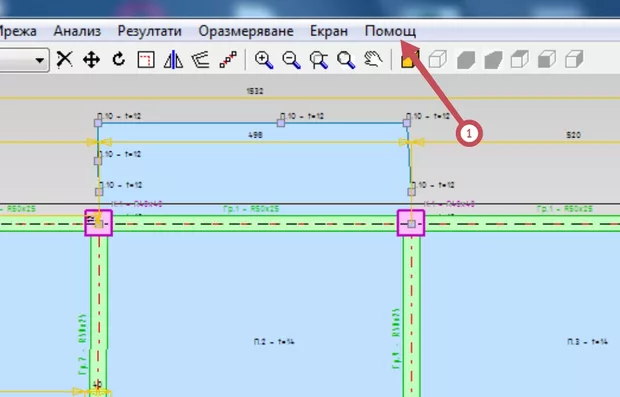The height and width of the screenshot is (397, 620).
Task: Choose the Rotate tool
Action: pos(119,60)
